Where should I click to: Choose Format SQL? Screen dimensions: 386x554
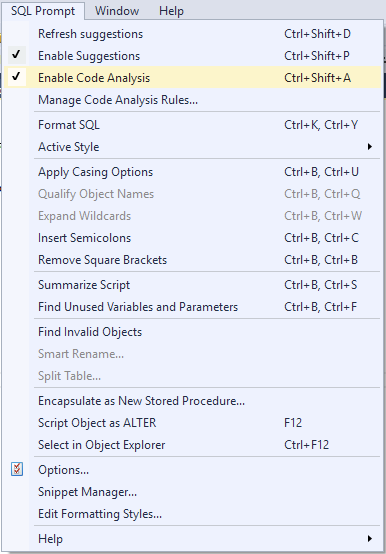tap(193, 125)
